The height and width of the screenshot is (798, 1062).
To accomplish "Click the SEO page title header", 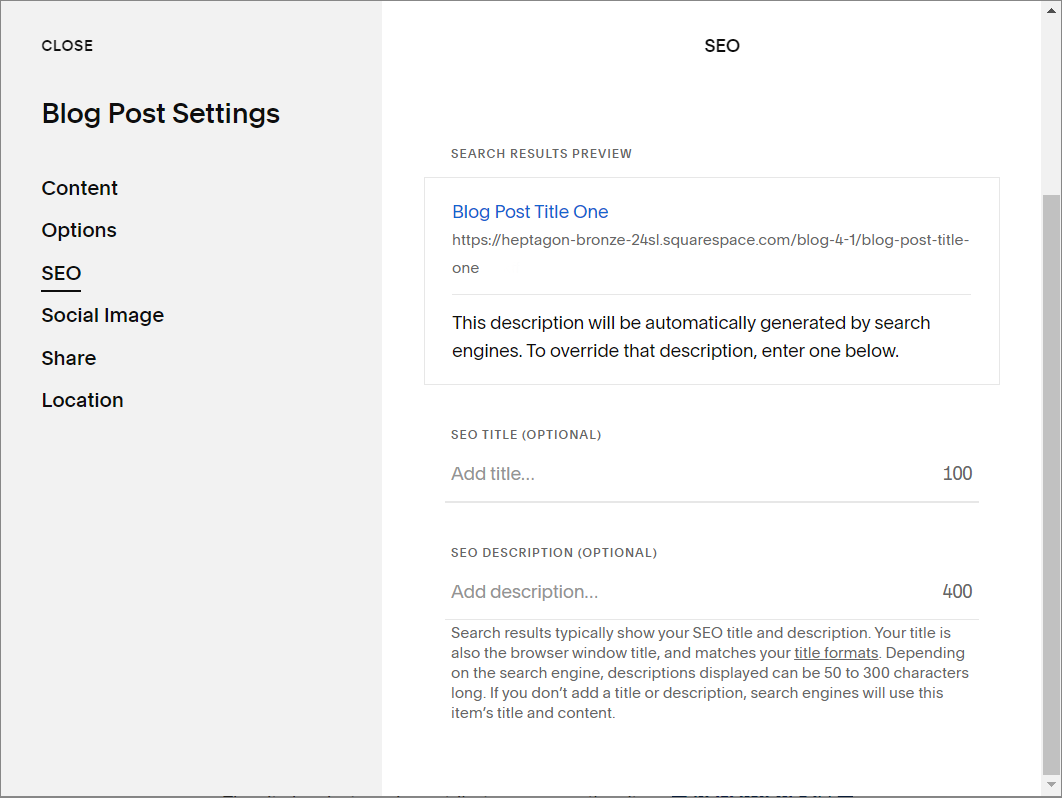I will point(722,45).
